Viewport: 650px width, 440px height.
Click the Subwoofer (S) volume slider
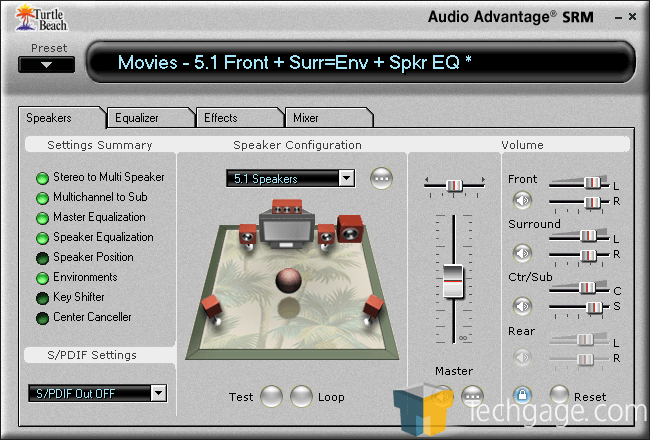594,308
